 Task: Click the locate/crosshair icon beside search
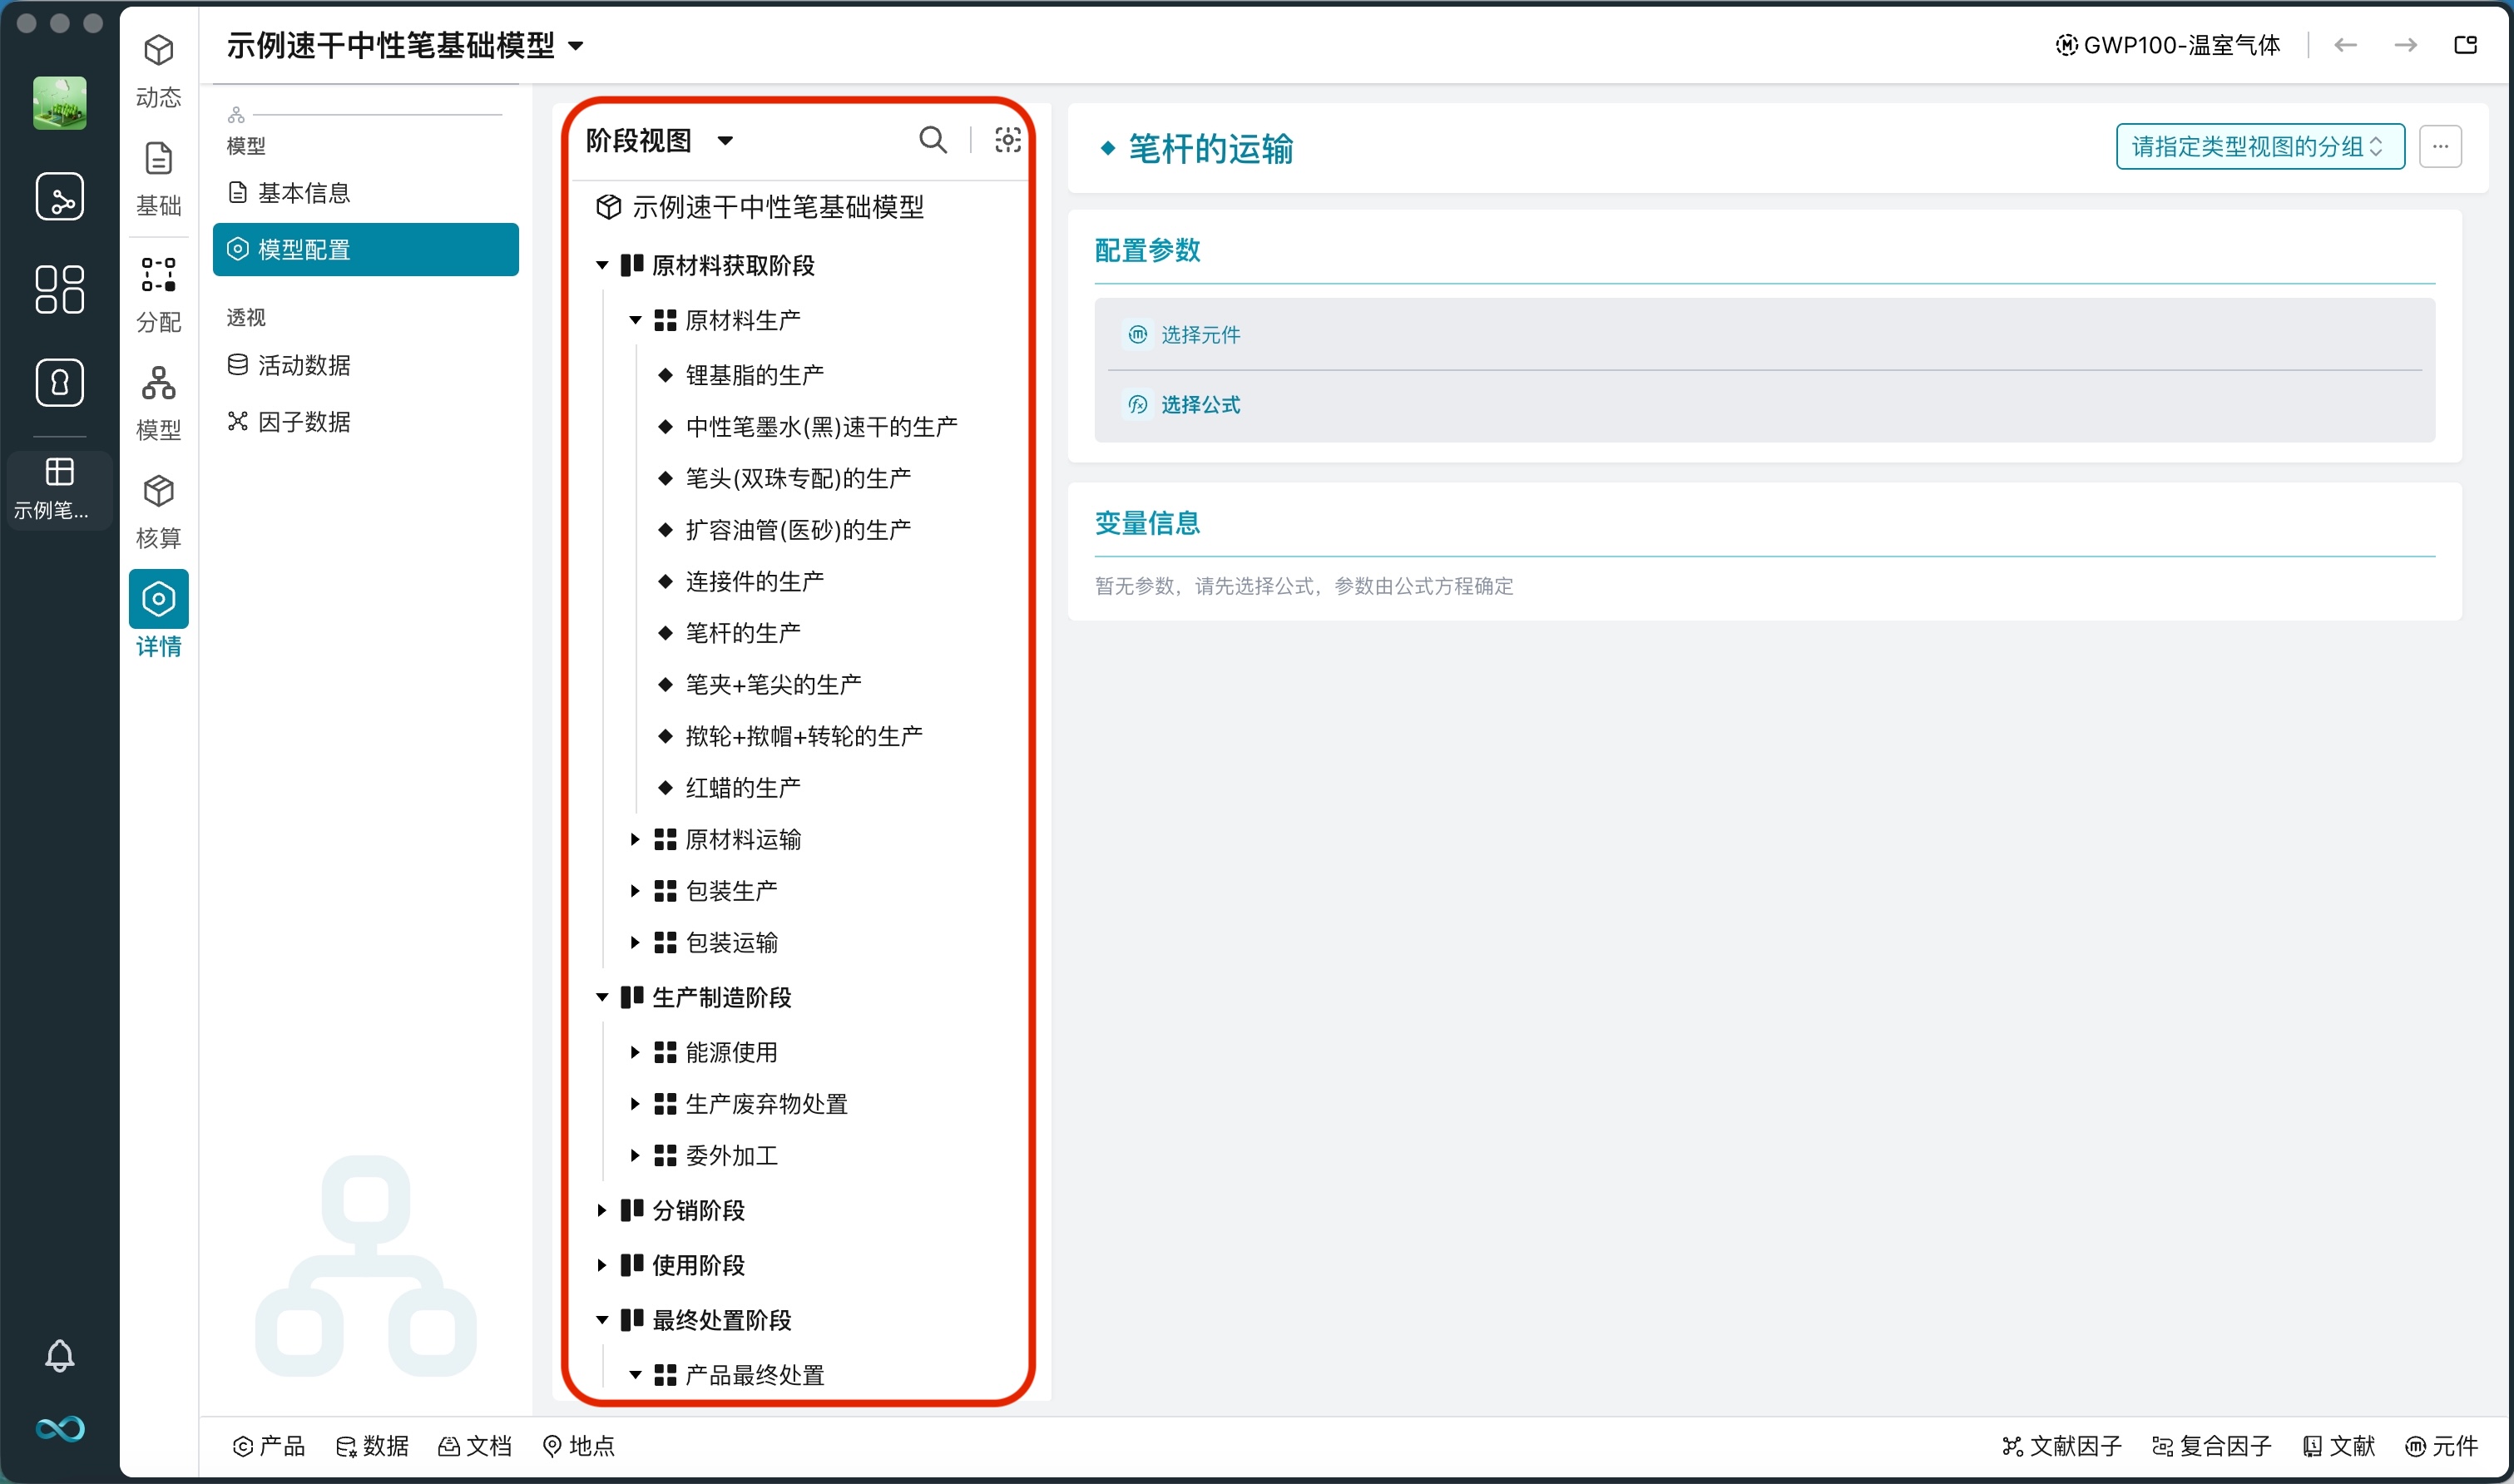(1007, 140)
